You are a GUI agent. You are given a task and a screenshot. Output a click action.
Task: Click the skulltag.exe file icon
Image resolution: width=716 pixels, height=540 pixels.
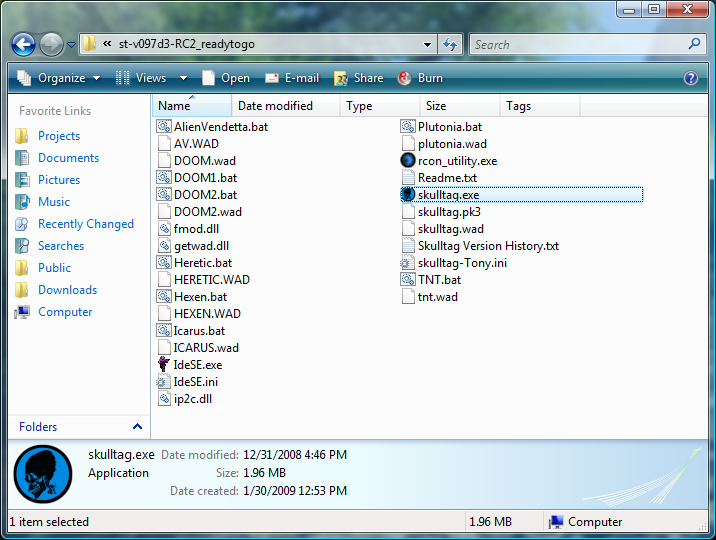[408, 195]
